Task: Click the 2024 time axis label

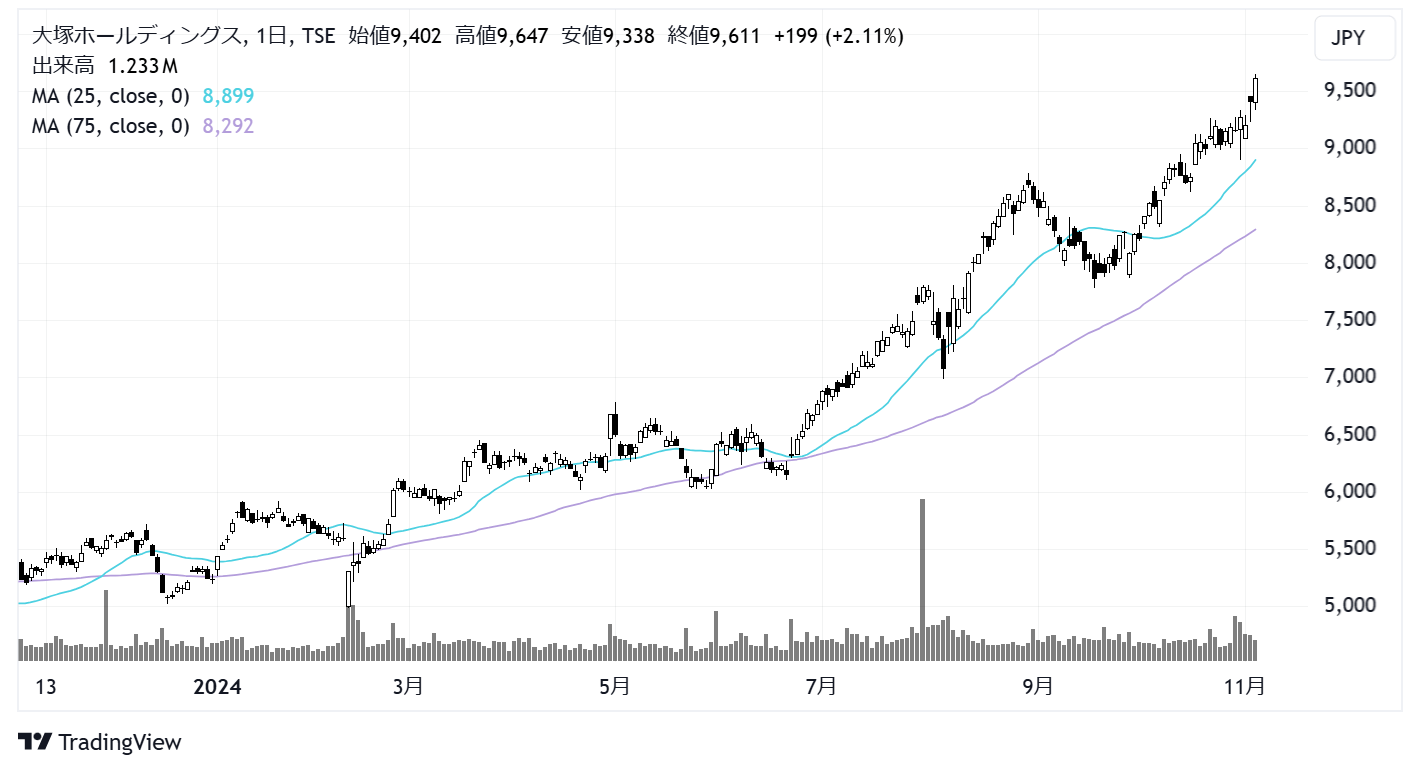Action: point(217,687)
